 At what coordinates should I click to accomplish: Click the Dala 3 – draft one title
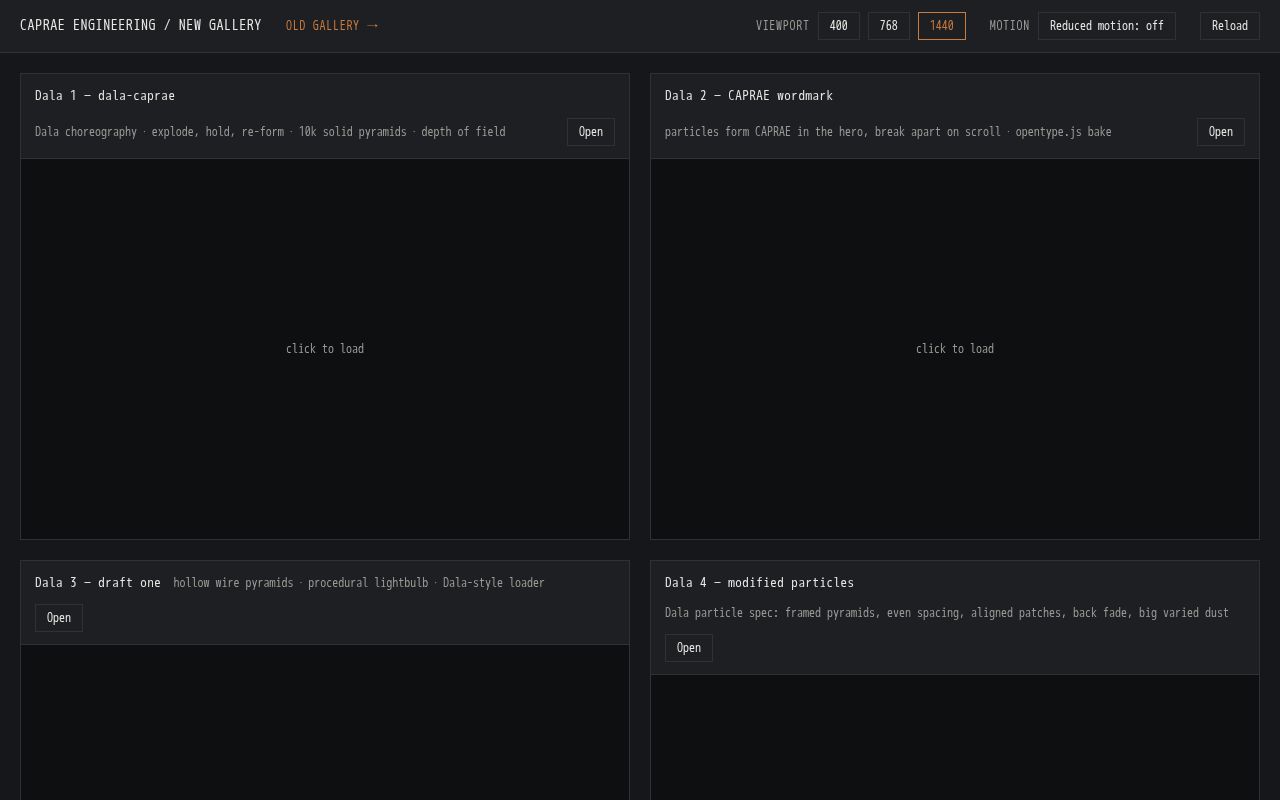coord(98,583)
